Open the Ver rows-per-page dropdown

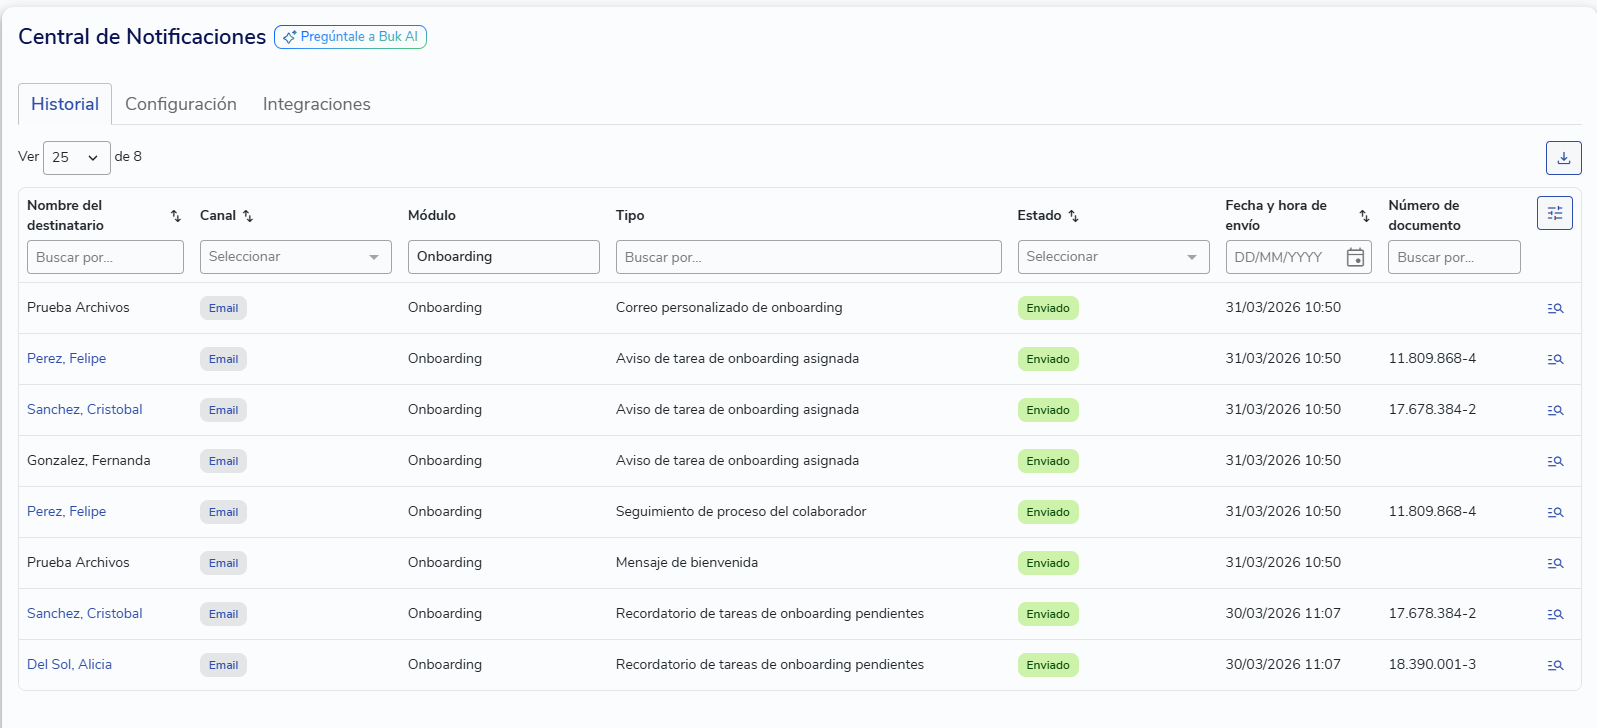coord(76,158)
